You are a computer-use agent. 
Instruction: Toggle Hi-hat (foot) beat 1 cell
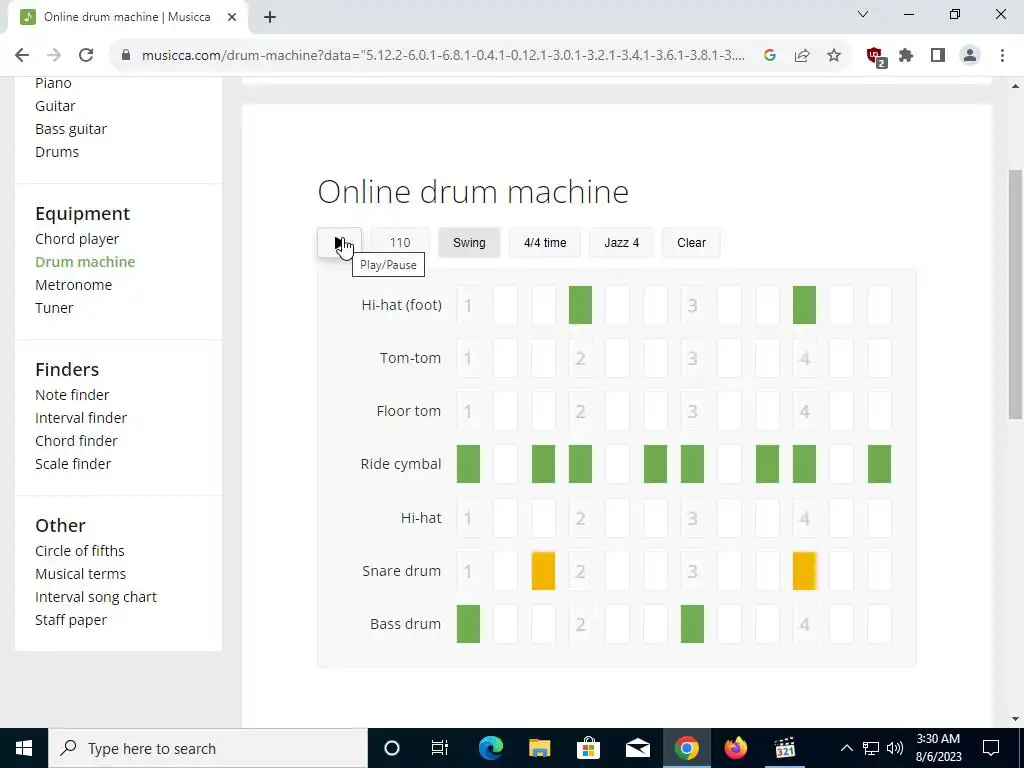coord(468,305)
